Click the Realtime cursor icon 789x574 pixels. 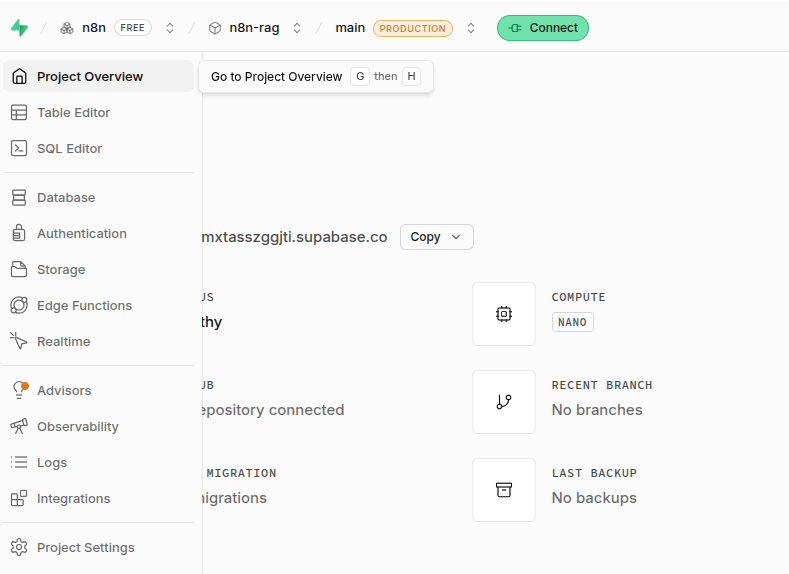(x=19, y=341)
